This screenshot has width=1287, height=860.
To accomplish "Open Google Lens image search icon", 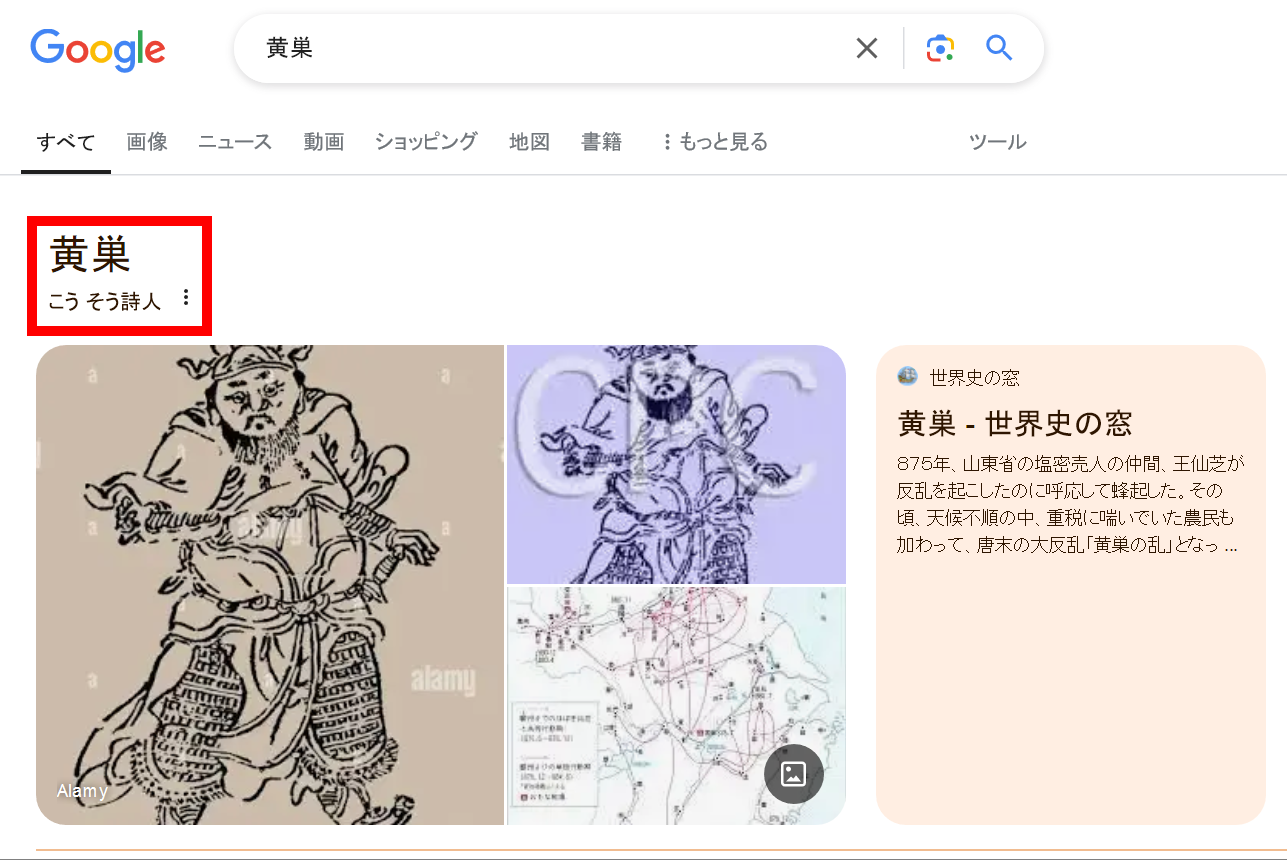I will tap(940, 48).
